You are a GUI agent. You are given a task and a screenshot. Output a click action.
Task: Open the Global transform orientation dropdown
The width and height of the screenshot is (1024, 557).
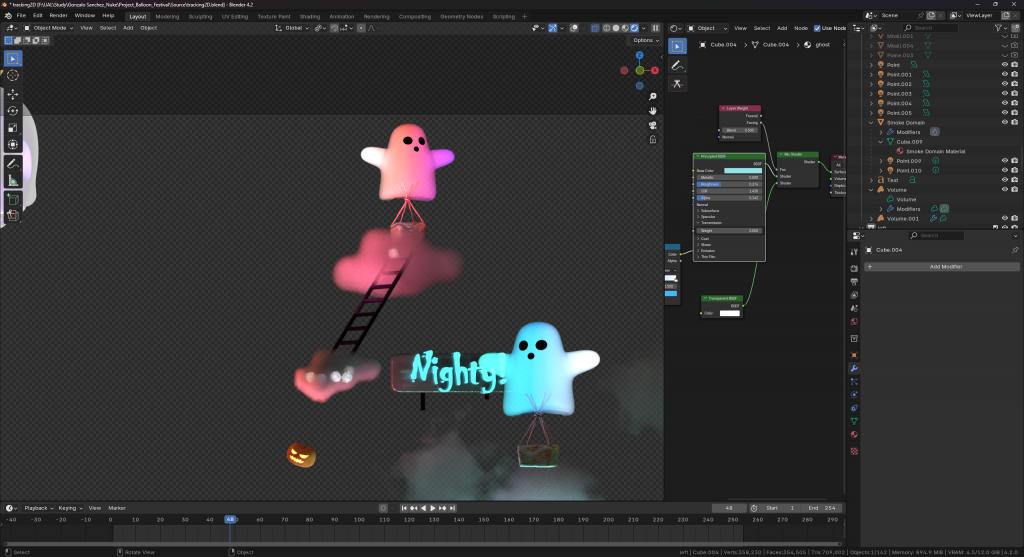291,28
